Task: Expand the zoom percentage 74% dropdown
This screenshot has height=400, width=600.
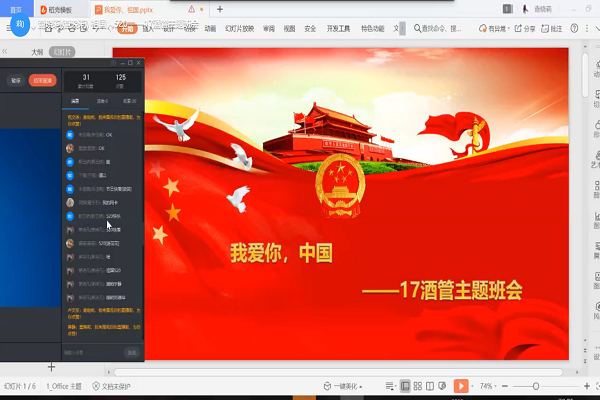Action: 490,386
